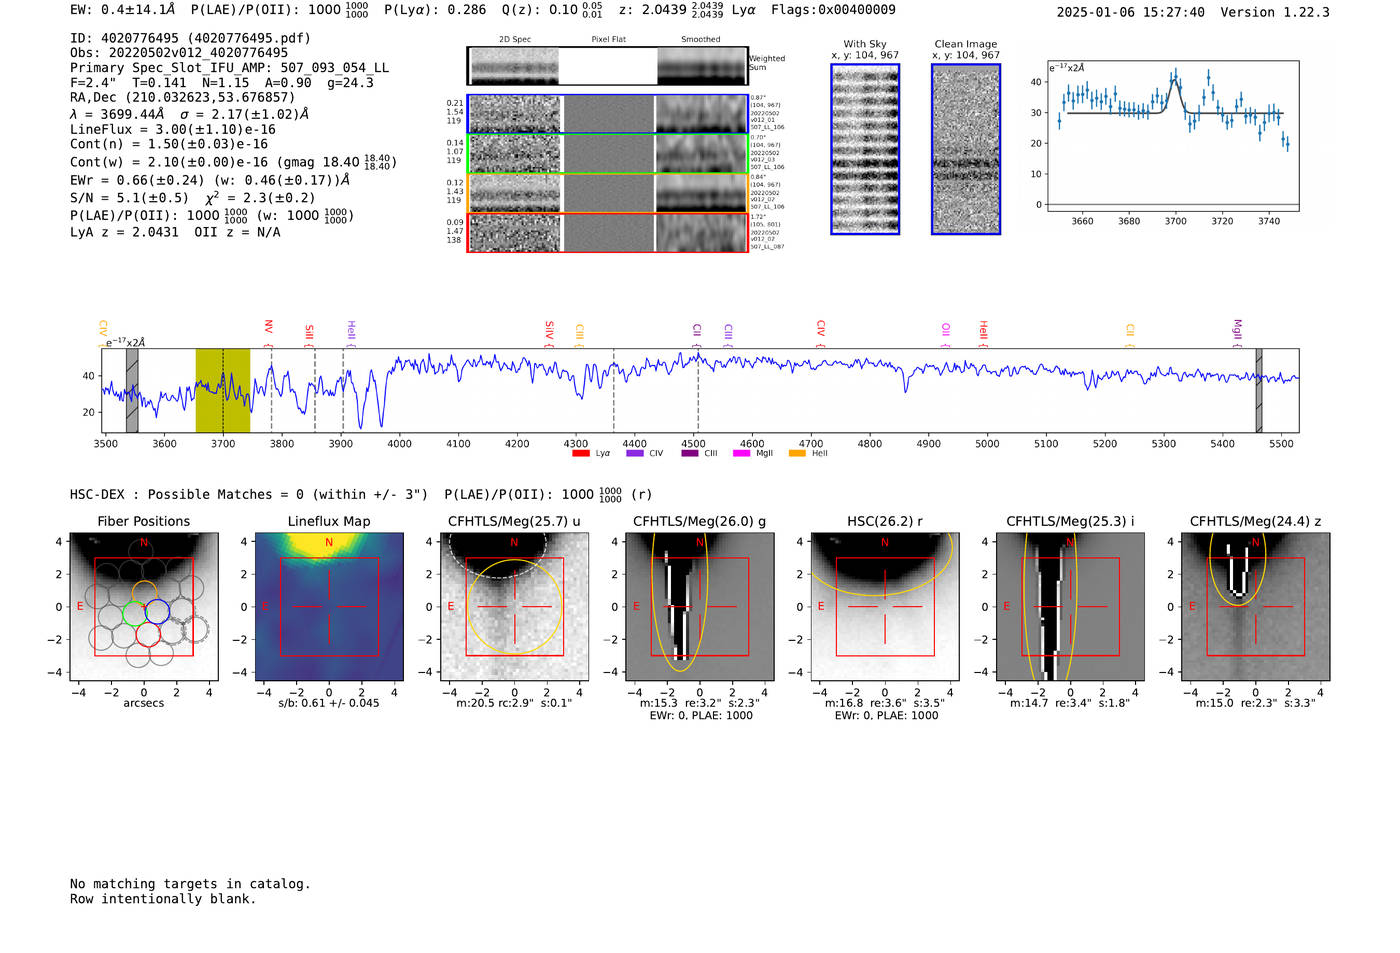Viewport: 1400px width, 953px height.
Task: Click the gray hatched band near 3550
Action: [x=132, y=391]
